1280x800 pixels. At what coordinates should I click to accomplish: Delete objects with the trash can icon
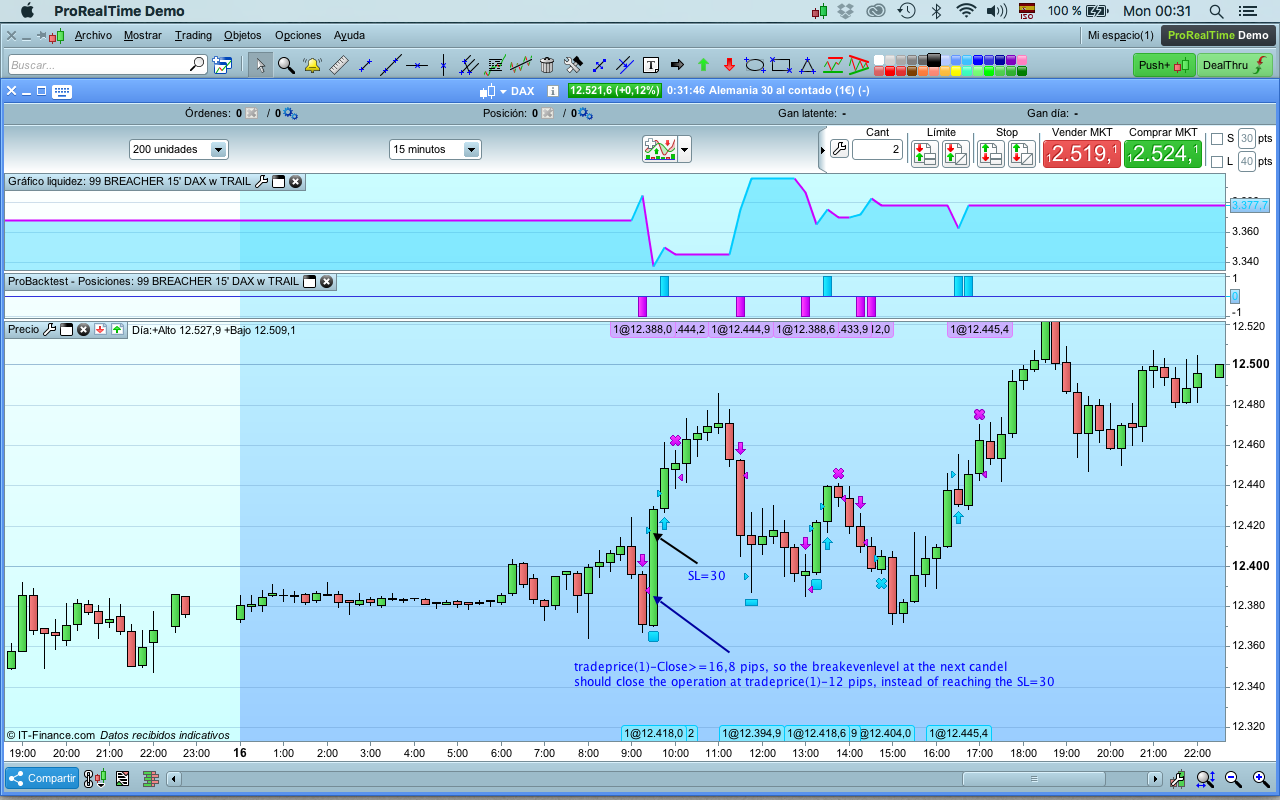tap(547, 65)
